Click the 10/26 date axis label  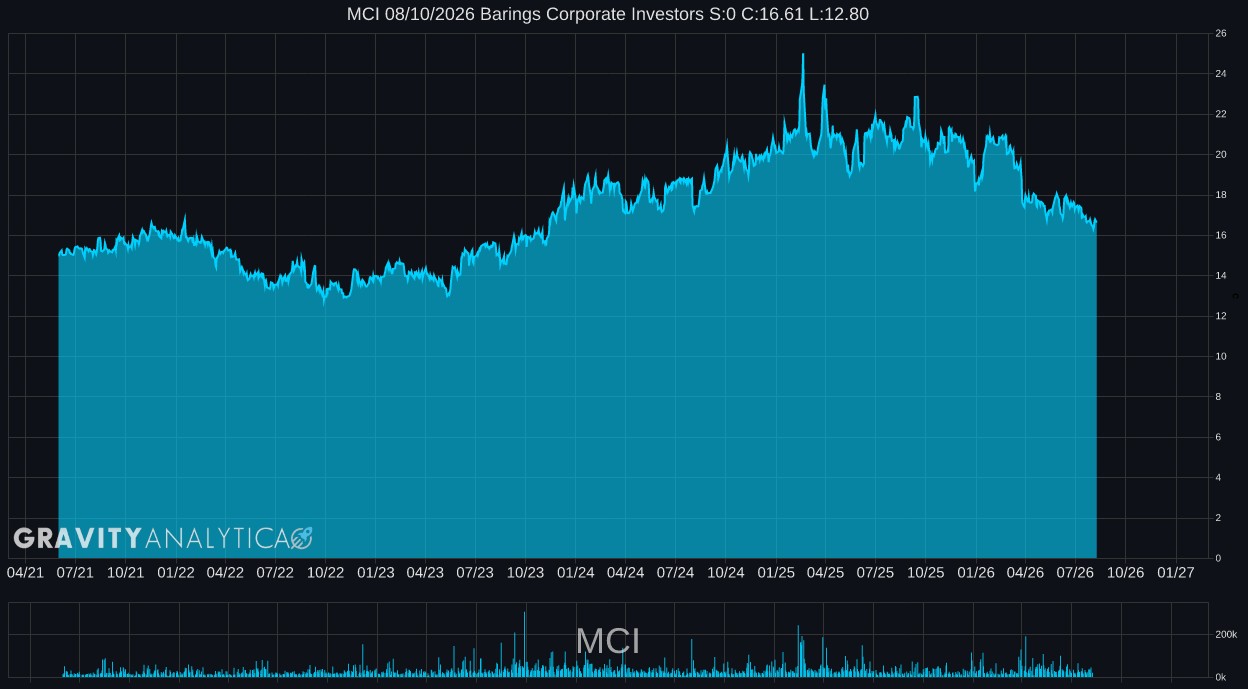(1125, 573)
